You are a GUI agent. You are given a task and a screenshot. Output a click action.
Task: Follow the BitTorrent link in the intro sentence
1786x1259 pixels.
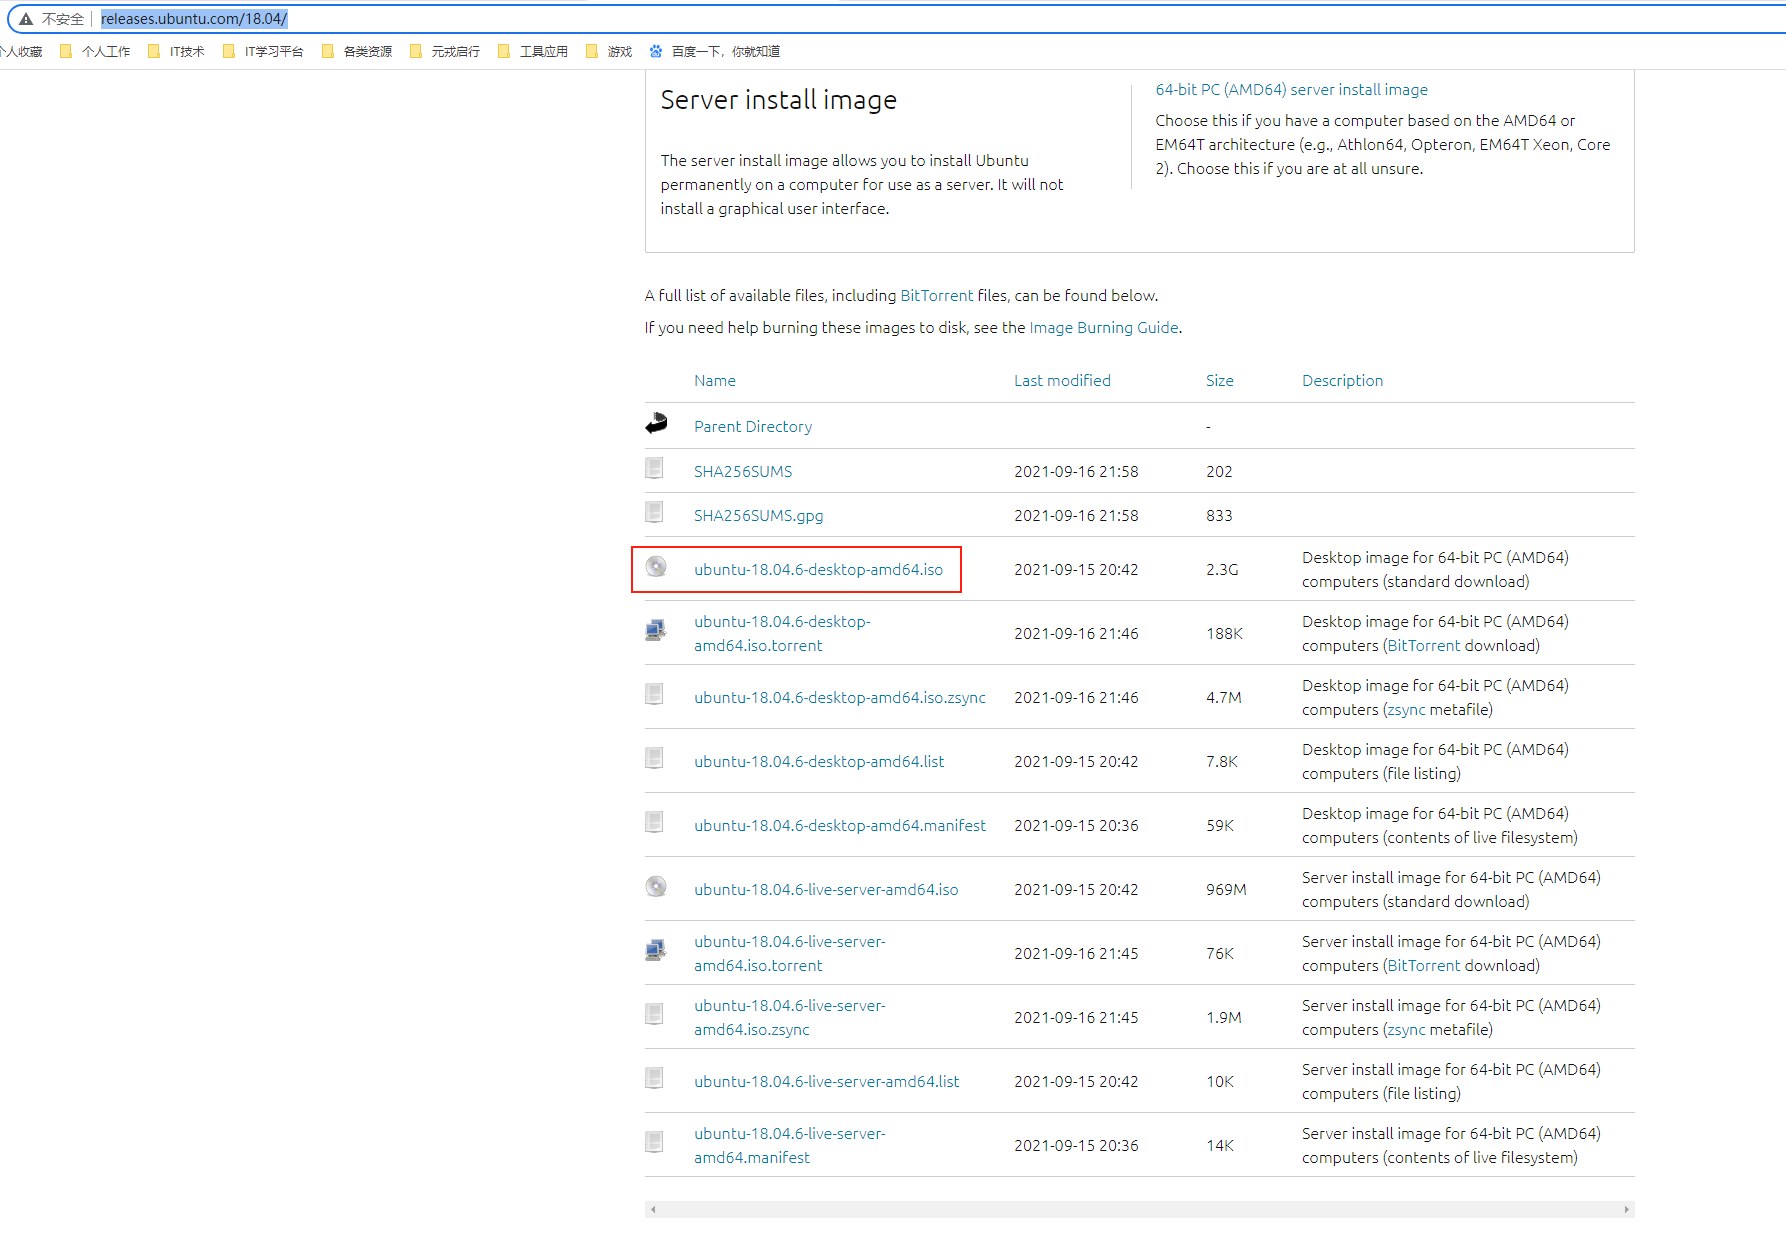pyautogui.click(x=936, y=296)
